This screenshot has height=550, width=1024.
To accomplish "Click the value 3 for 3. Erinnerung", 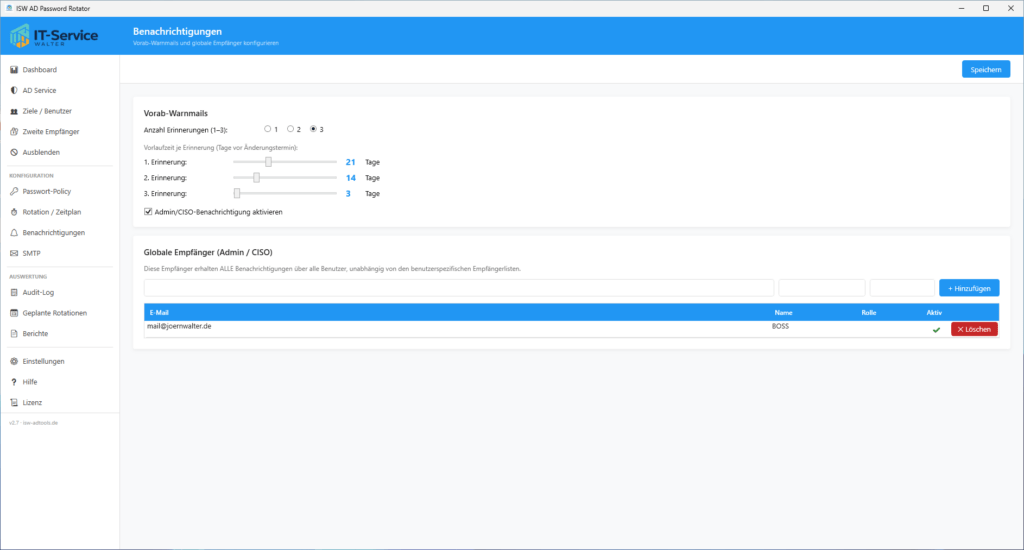I will click(x=348, y=193).
